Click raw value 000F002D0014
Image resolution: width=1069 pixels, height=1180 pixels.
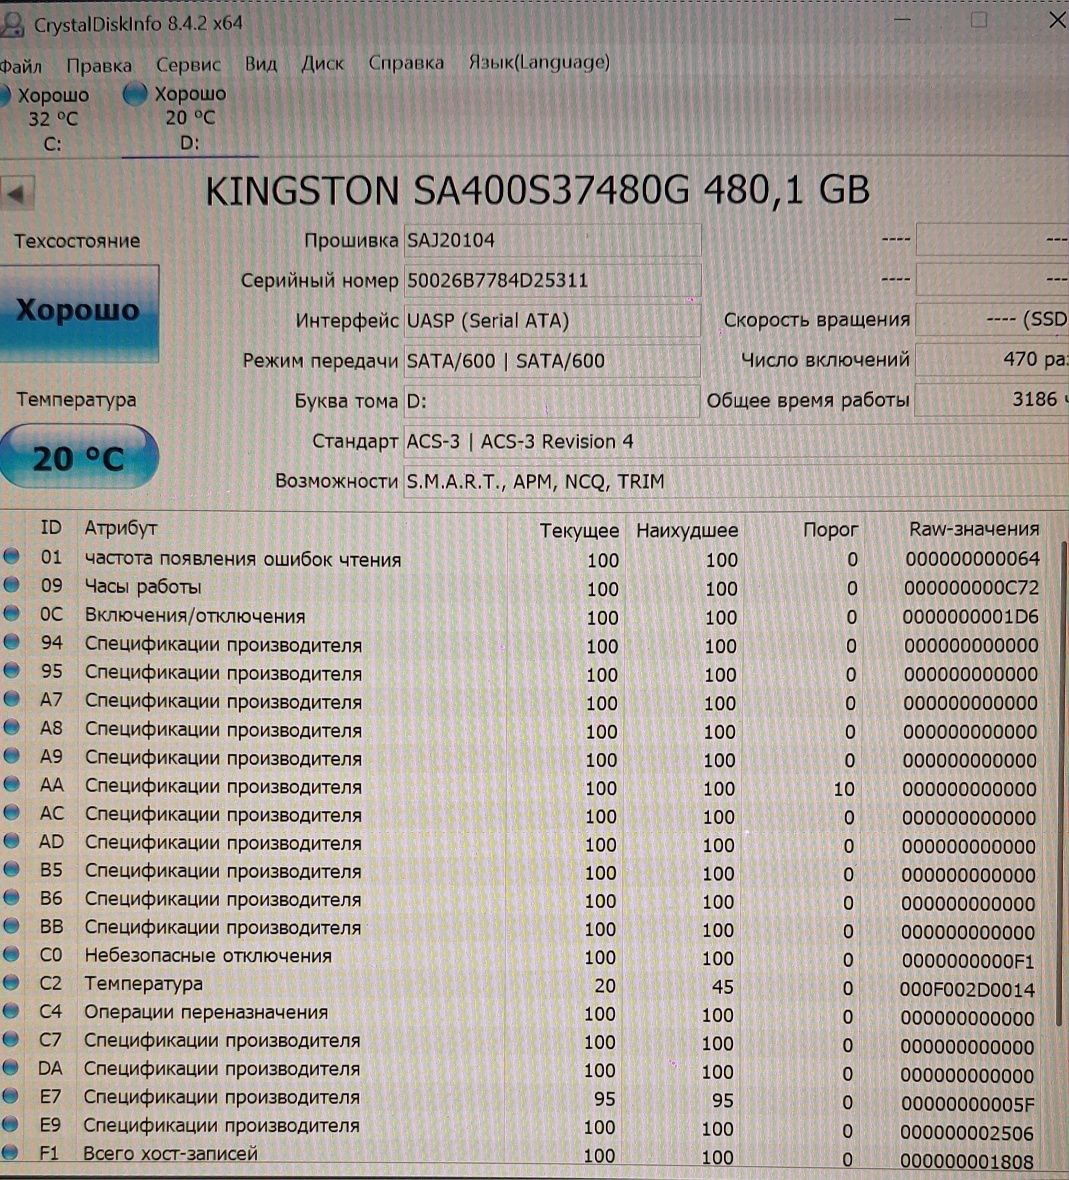tap(967, 990)
